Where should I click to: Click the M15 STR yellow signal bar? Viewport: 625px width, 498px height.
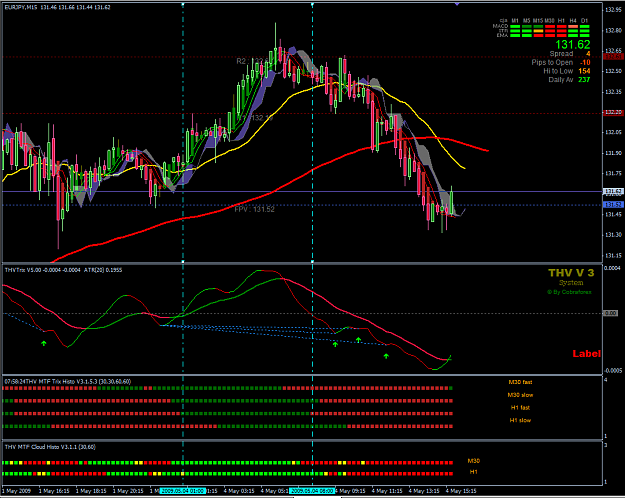coord(538,31)
